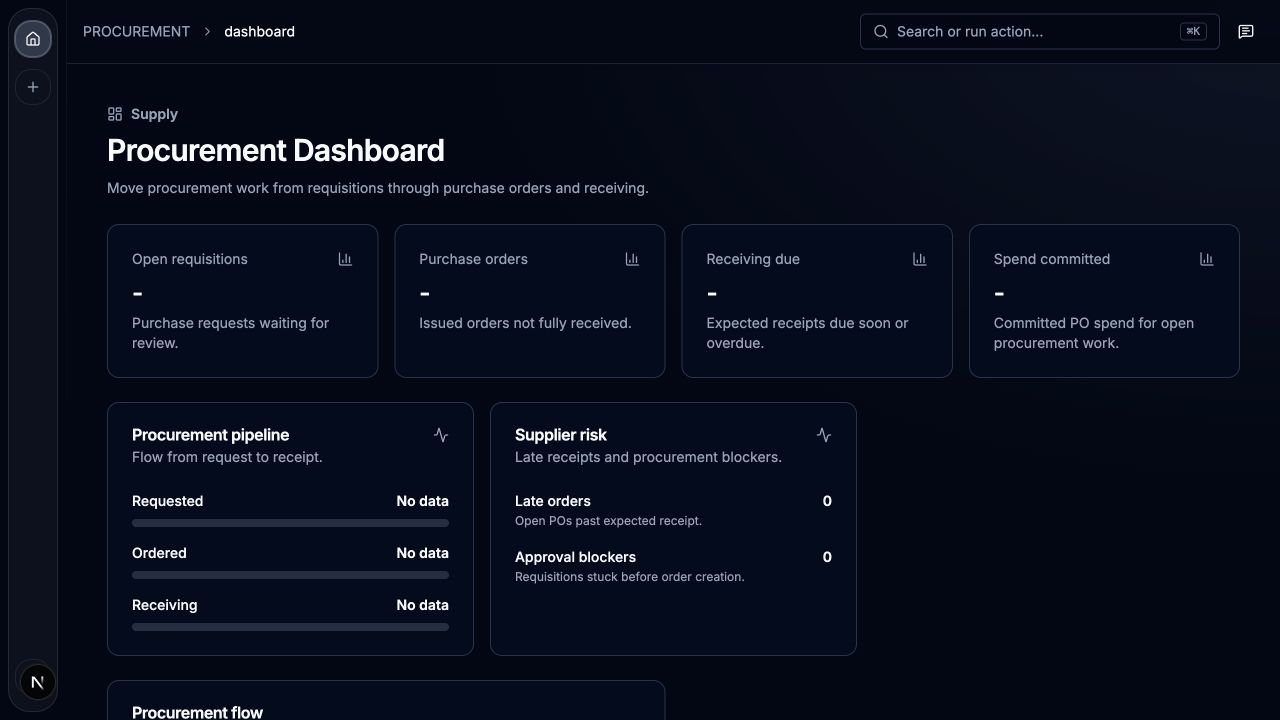Image resolution: width=1280 pixels, height=720 pixels.
Task: Click 'Purchase requests waiting for review.' text
Action: (230, 333)
